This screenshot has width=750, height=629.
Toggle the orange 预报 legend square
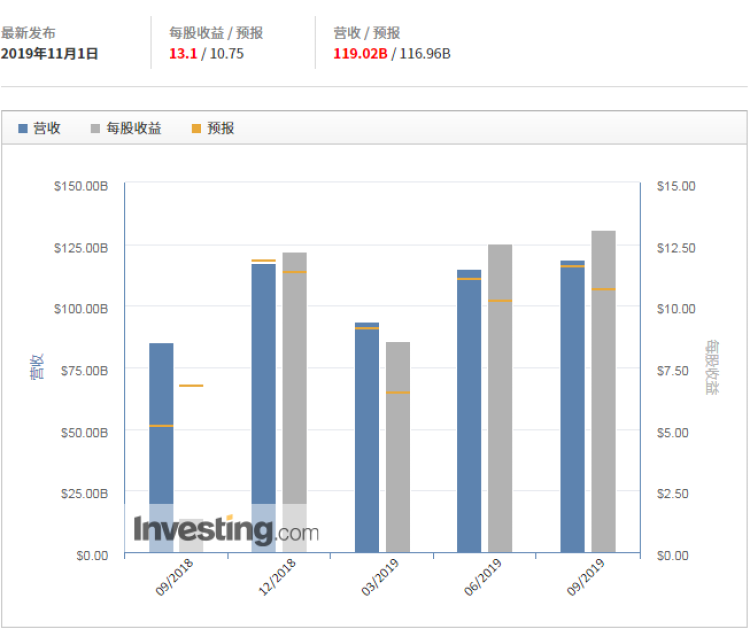(196, 128)
